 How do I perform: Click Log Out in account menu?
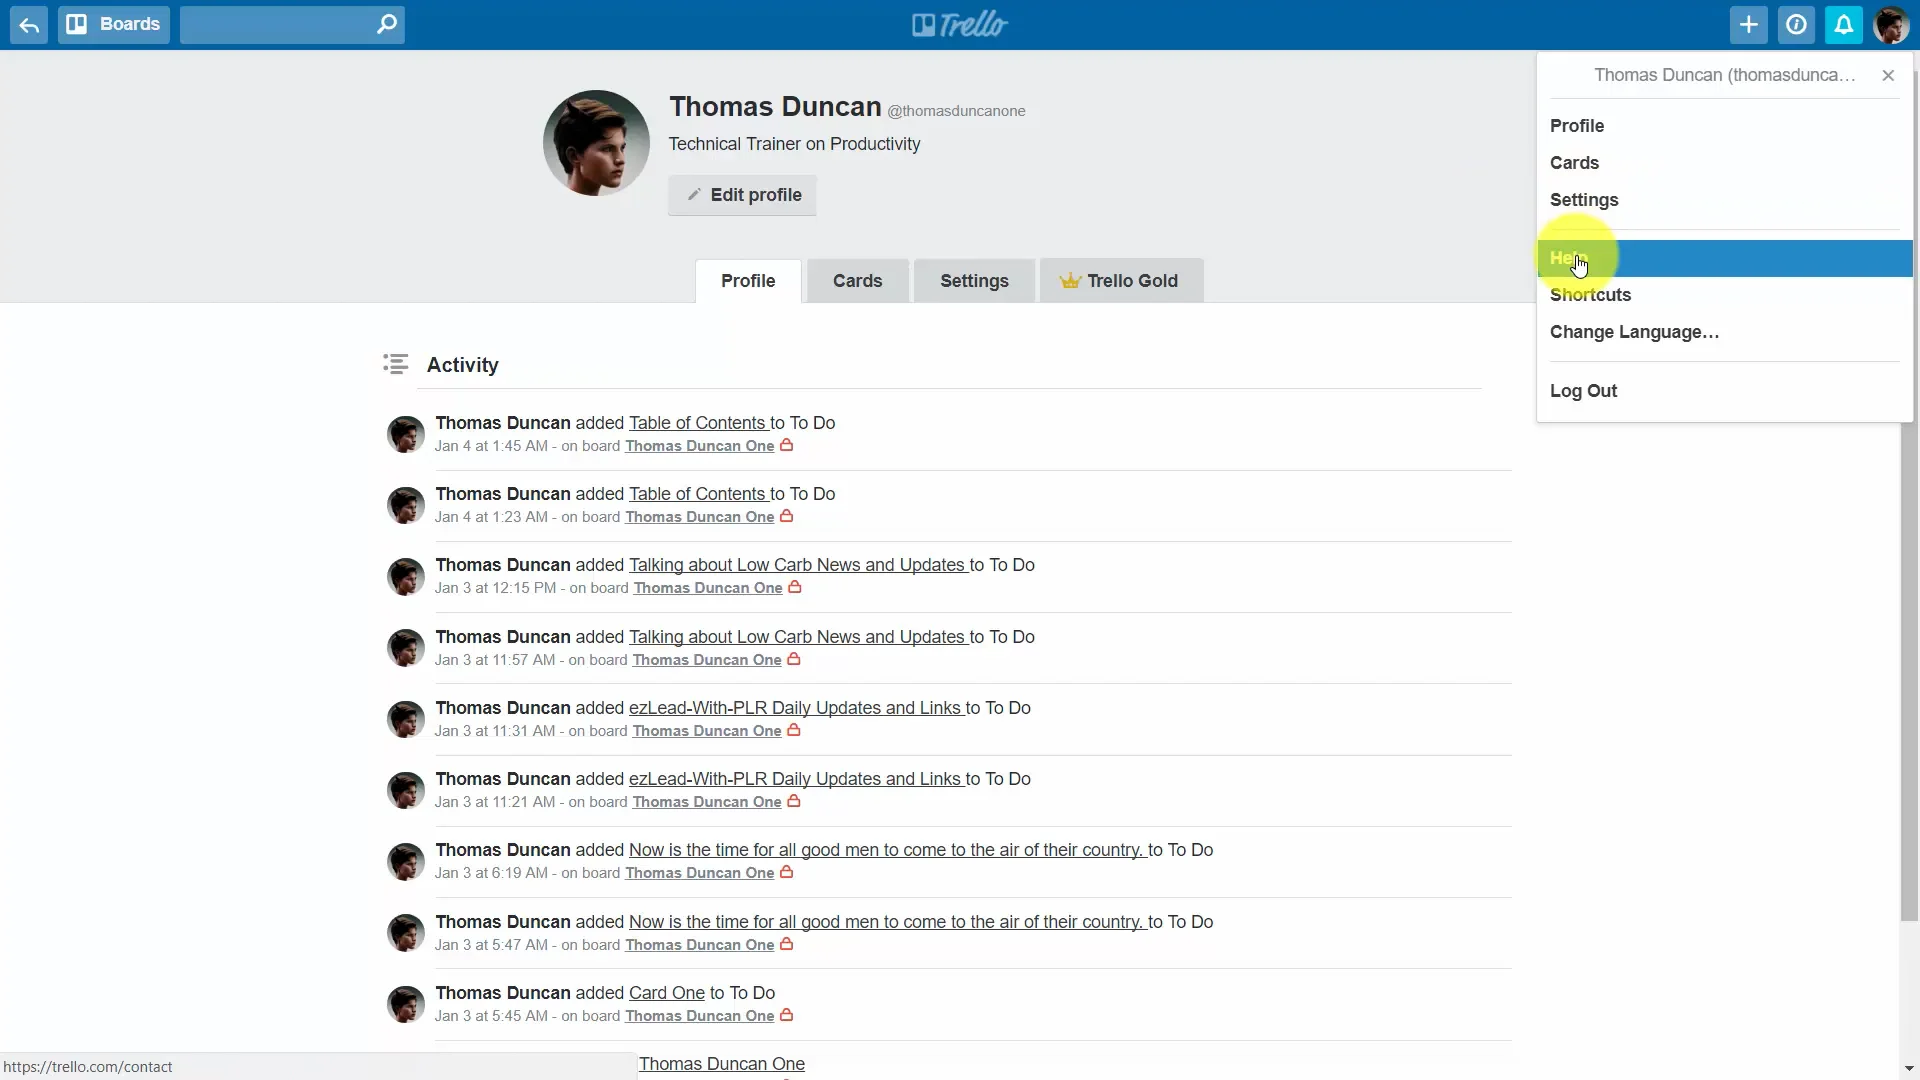coord(1724,391)
